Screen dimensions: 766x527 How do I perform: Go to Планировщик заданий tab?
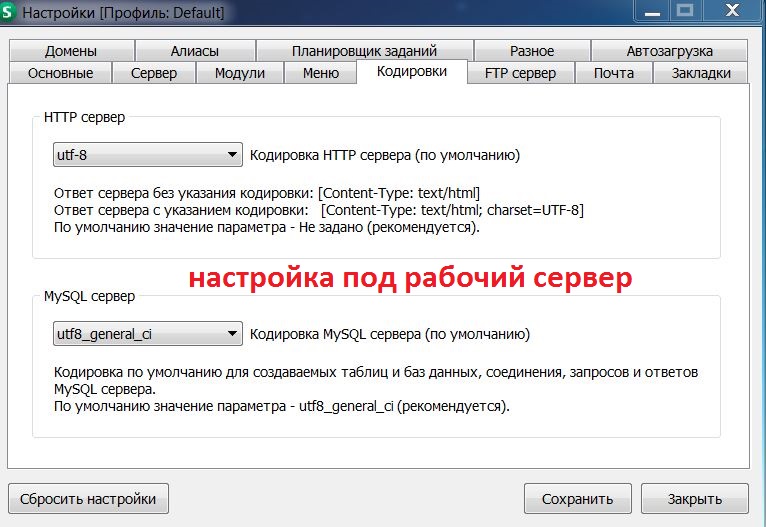pyautogui.click(x=363, y=51)
